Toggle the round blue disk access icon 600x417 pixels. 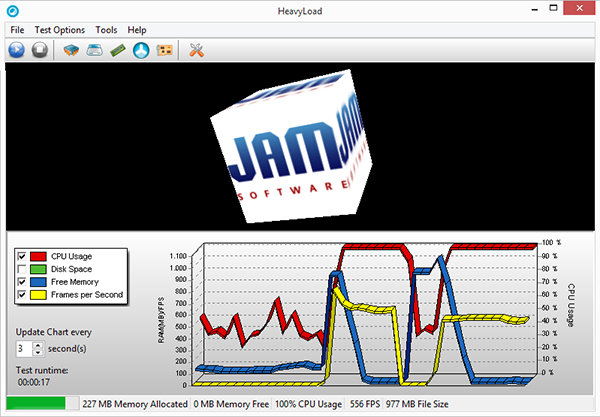click(x=141, y=50)
